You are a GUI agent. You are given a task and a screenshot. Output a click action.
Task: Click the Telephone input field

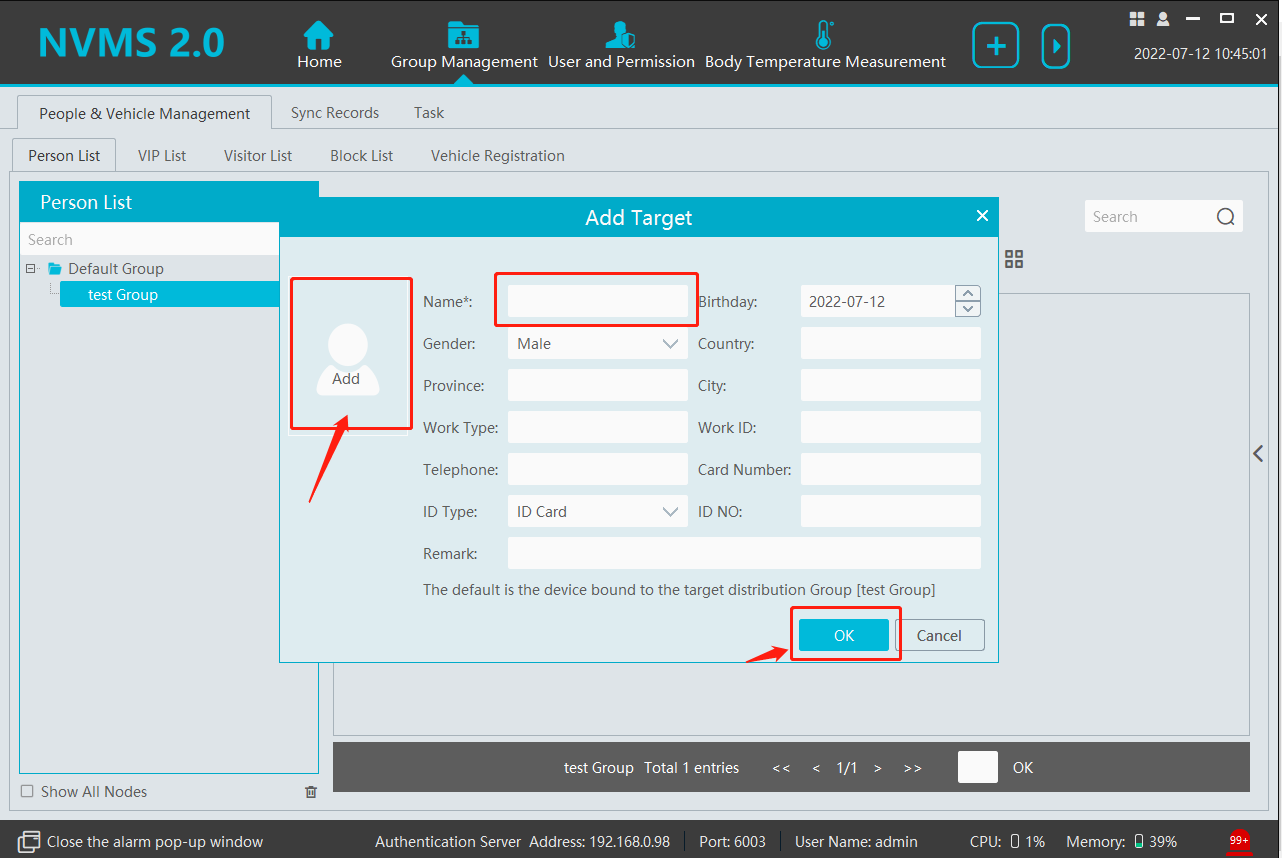[x=598, y=469]
